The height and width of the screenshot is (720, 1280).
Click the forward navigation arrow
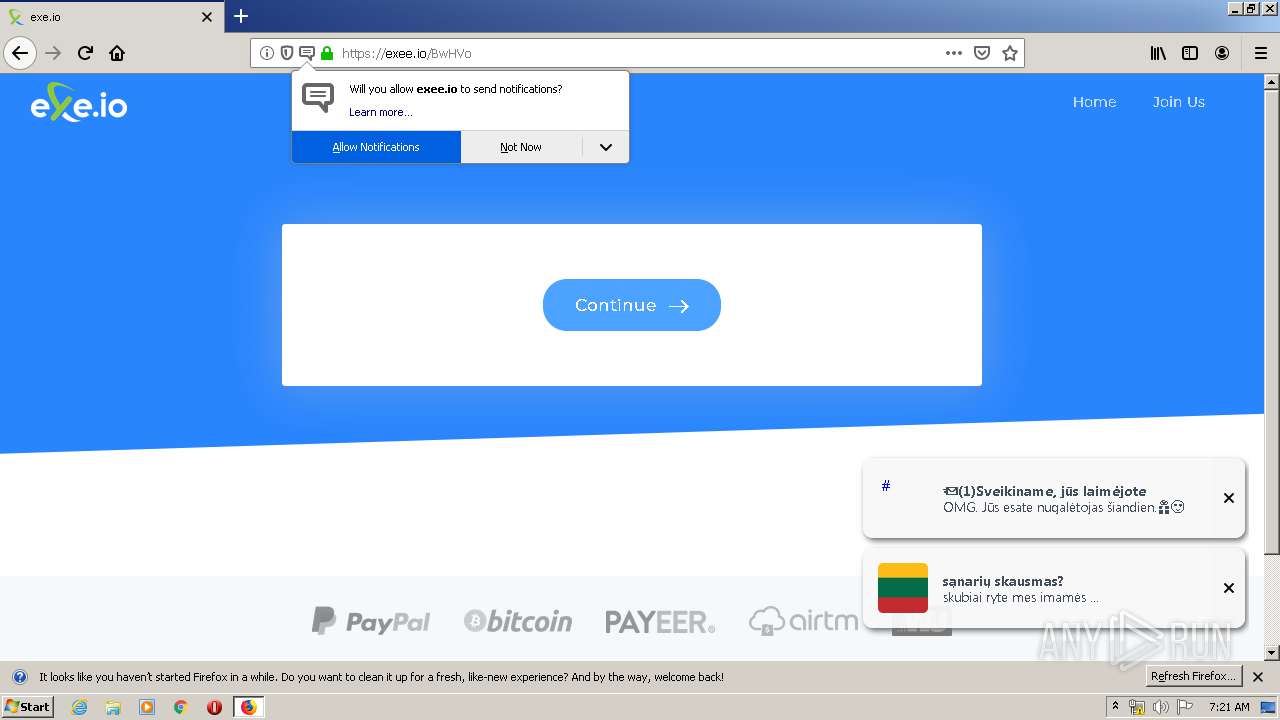pos(54,53)
